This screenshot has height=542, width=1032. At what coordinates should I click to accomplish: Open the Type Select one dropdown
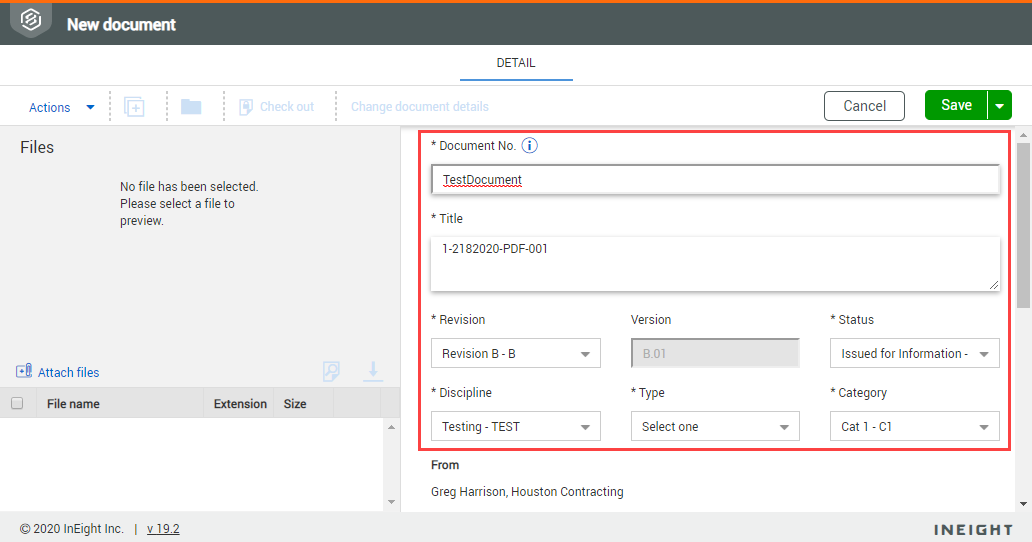click(x=714, y=427)
